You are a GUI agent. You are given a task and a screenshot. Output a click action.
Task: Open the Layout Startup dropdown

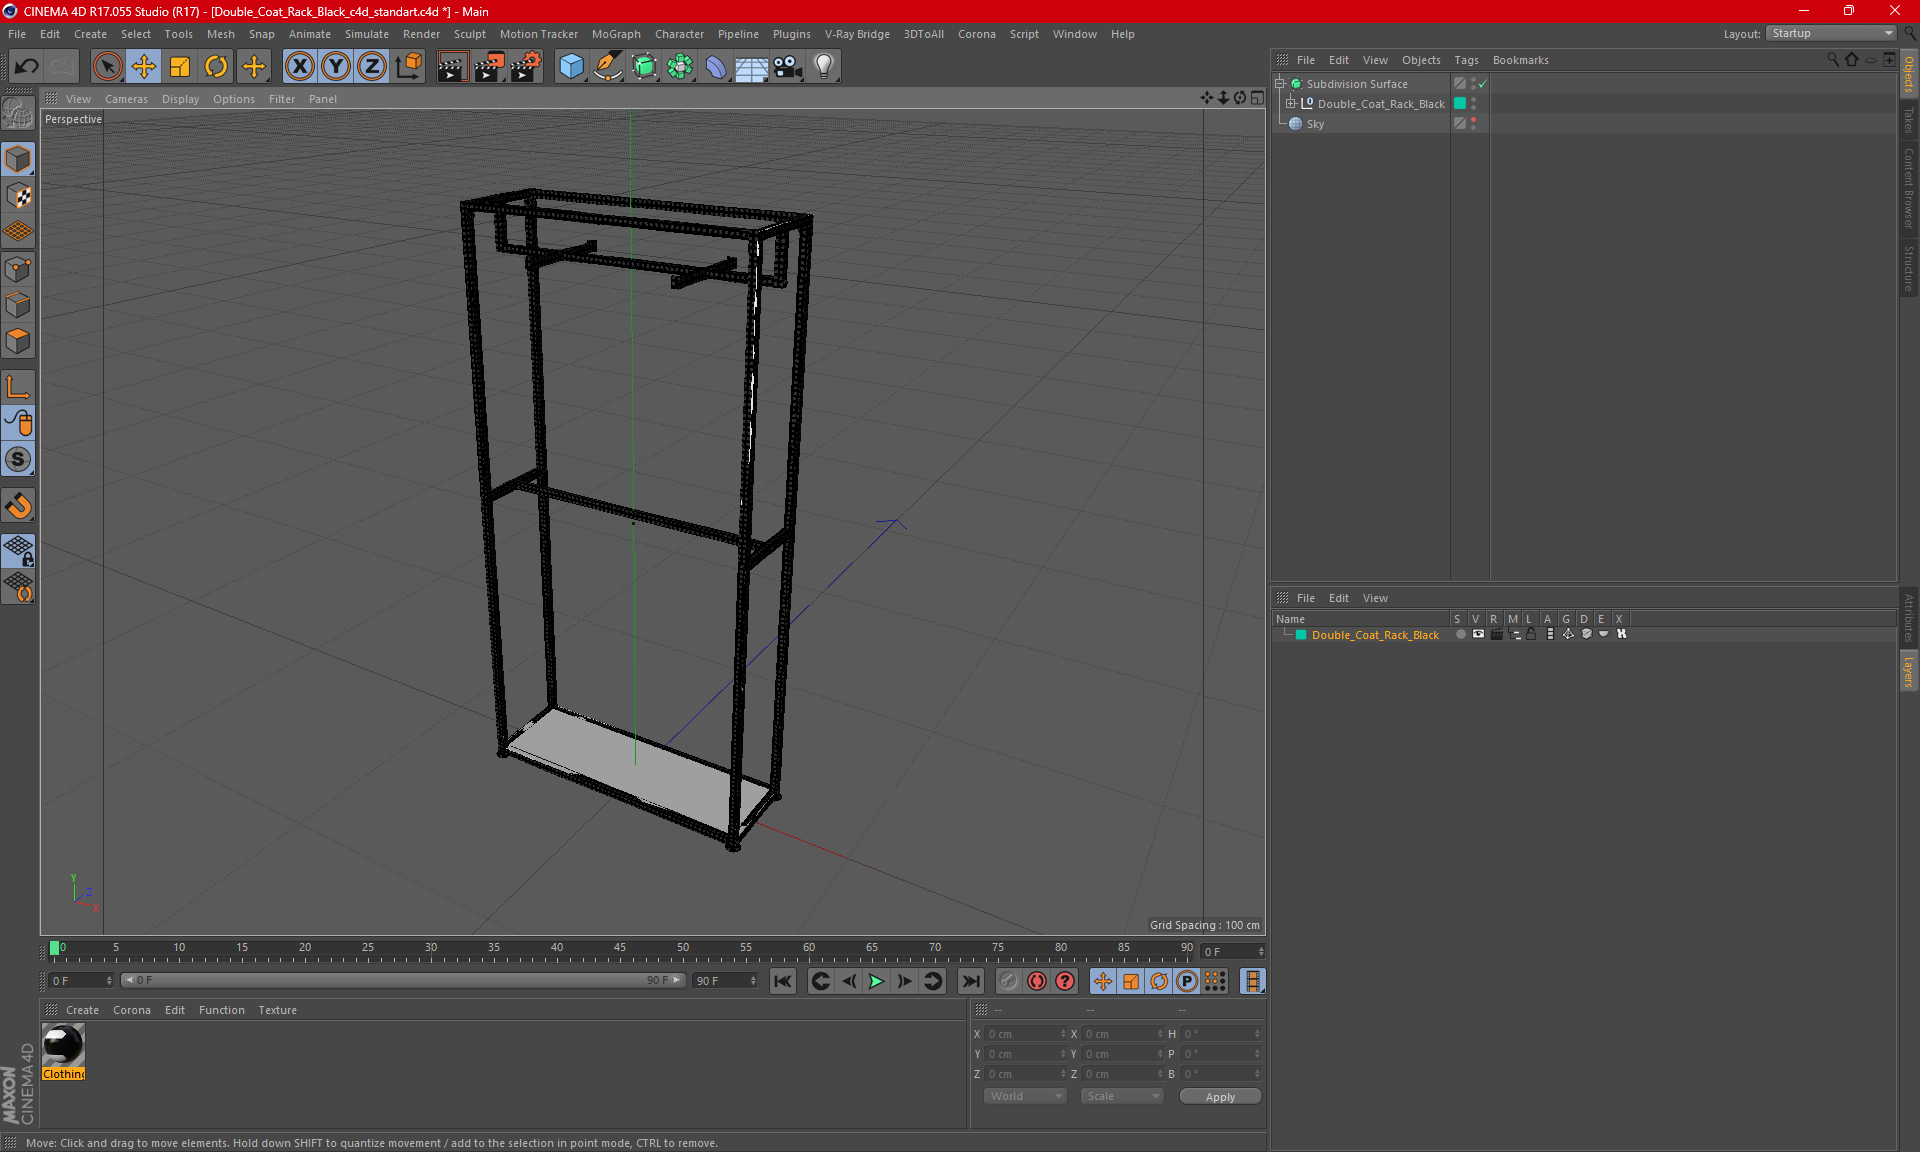click(1832, 33)
